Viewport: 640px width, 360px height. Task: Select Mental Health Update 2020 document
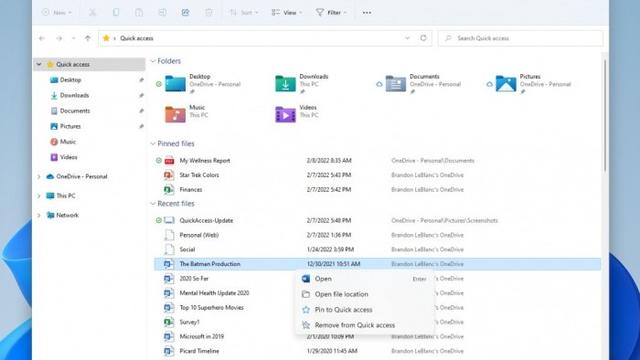(214, 293)
